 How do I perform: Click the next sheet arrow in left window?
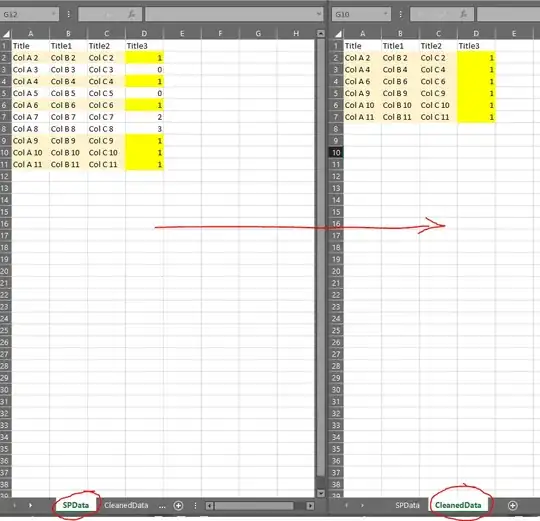[30, 506]
